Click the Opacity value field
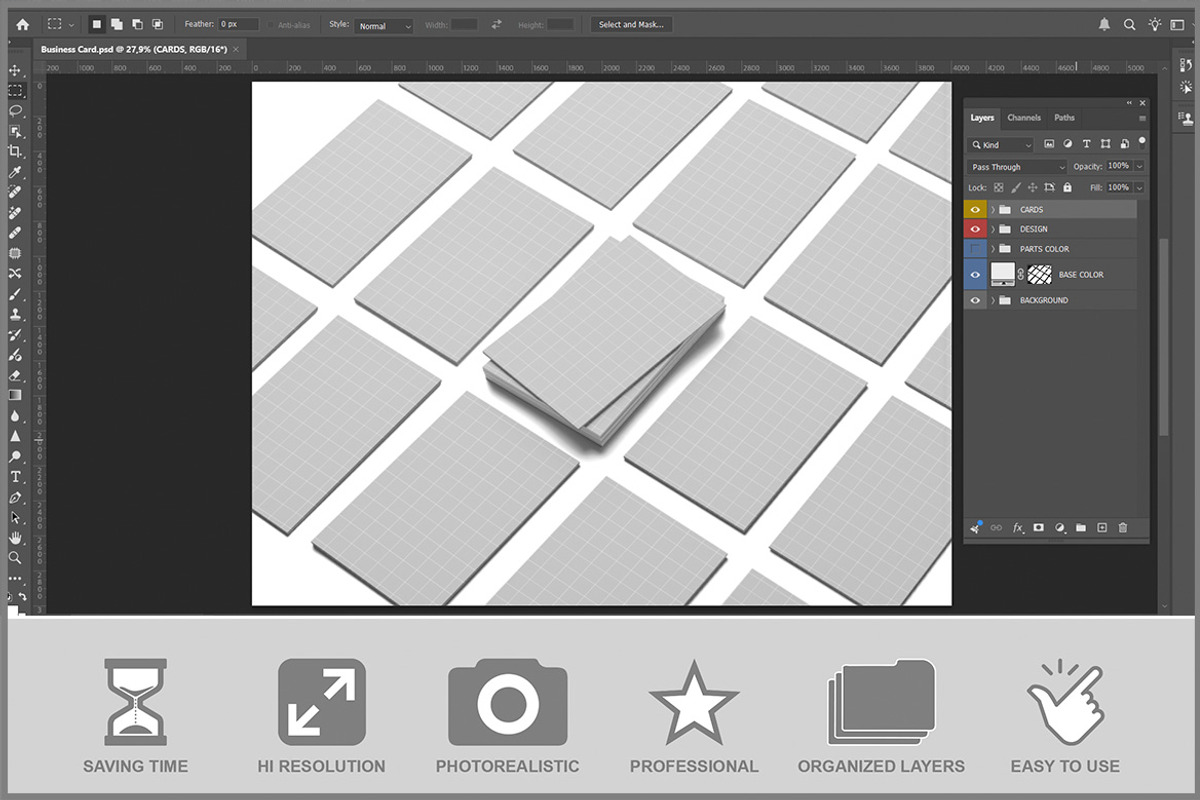 [x=1118, y=166]
